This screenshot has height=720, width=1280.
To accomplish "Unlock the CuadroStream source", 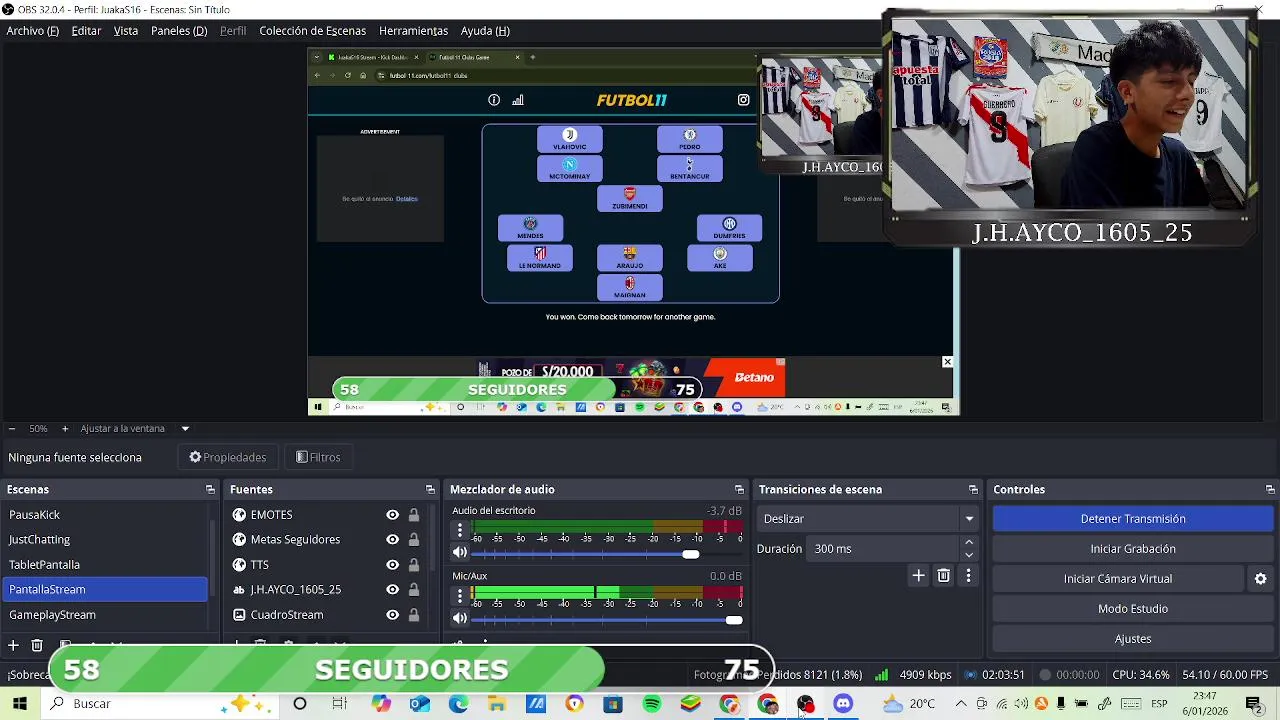I will click(414, 615).
